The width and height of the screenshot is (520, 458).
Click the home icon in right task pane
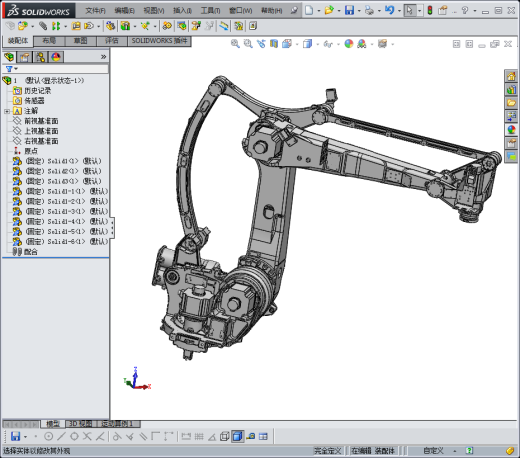pos(511,76)
